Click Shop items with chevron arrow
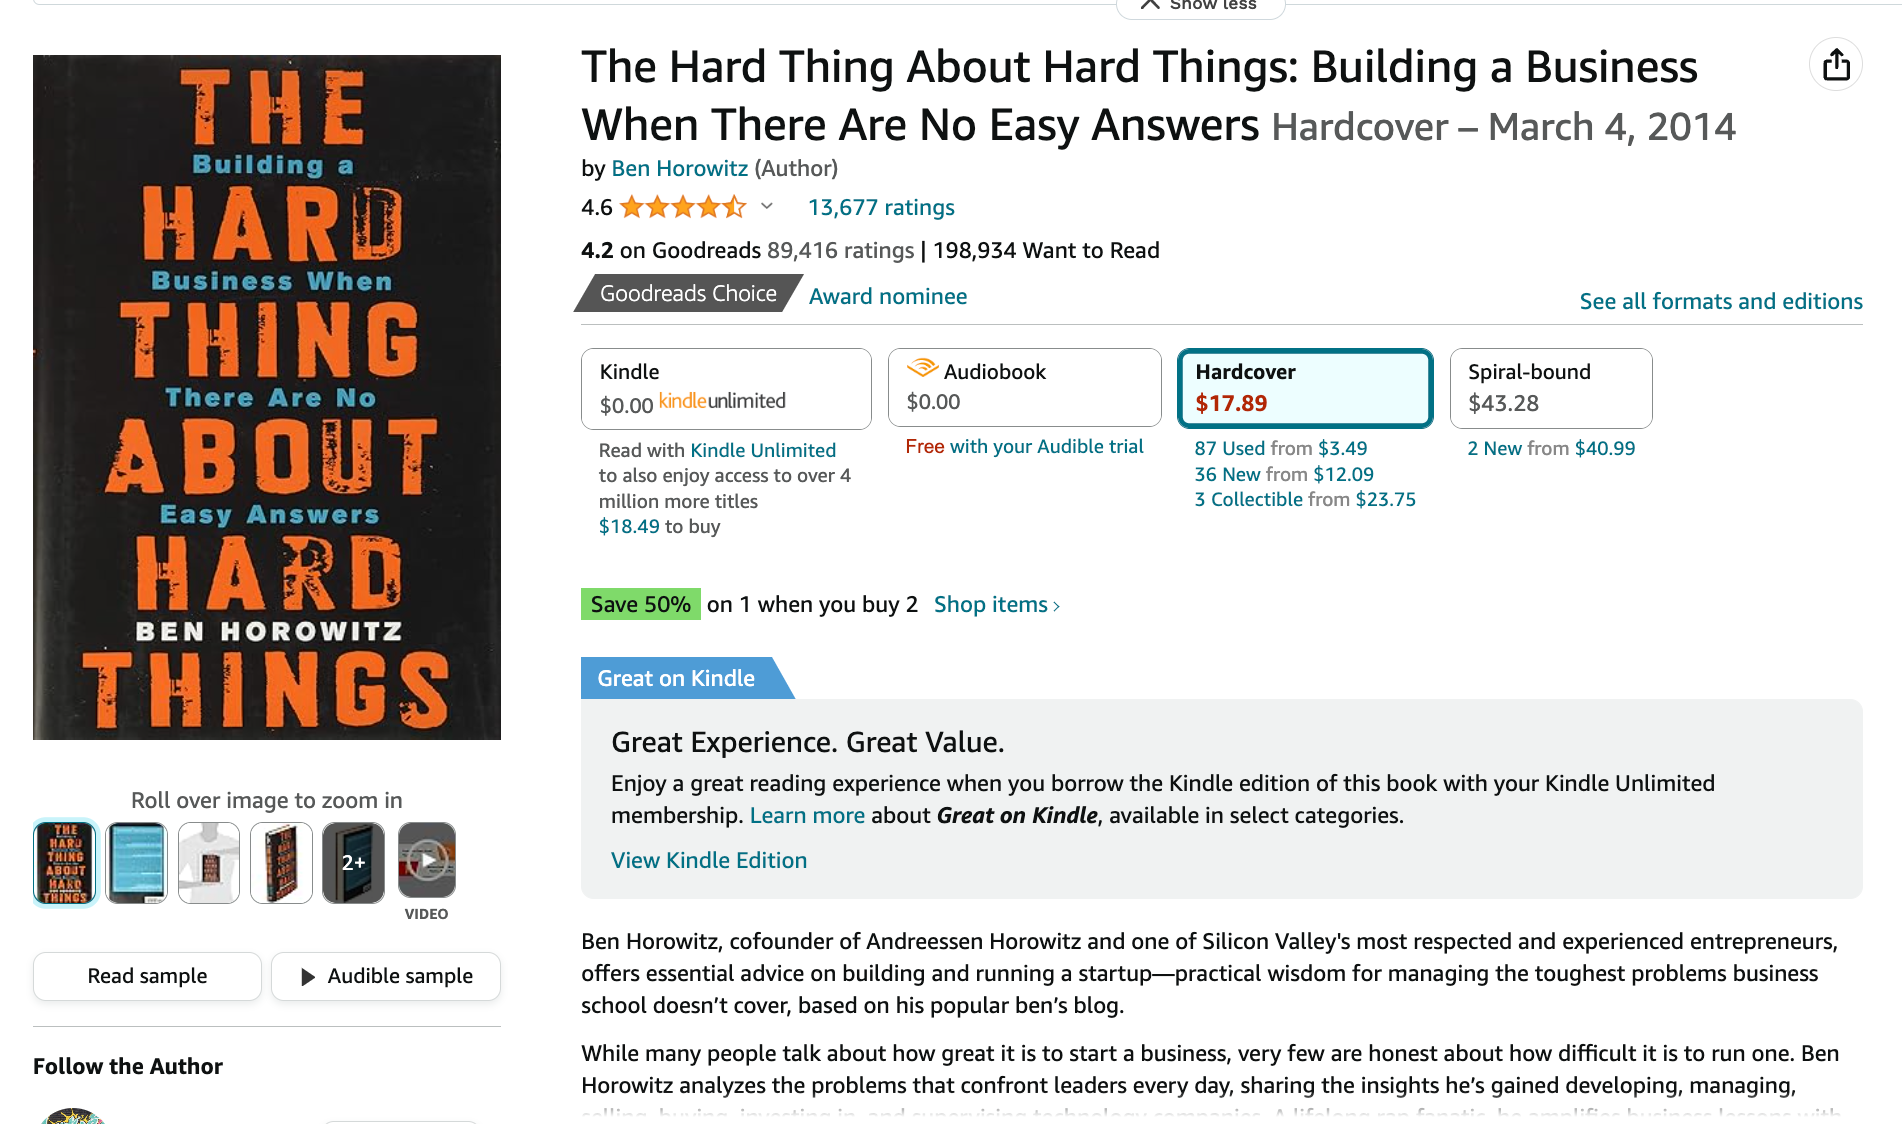Image resolution: width=1902 pixels, height=1124 pixels. (997, 604)
